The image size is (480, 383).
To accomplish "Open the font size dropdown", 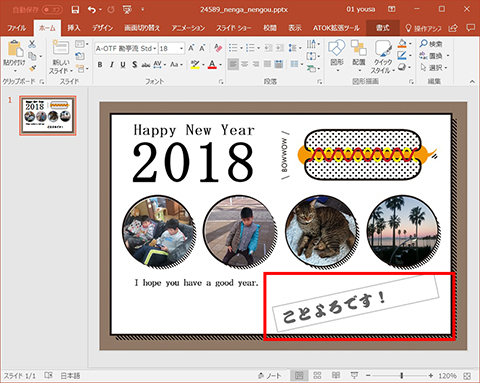I will (x=171, y=49).
